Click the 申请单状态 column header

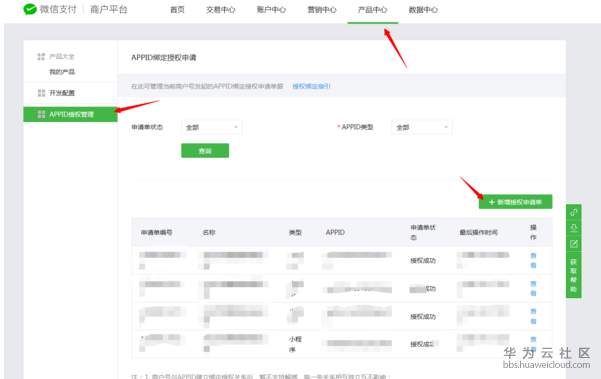tap(423, 232)
